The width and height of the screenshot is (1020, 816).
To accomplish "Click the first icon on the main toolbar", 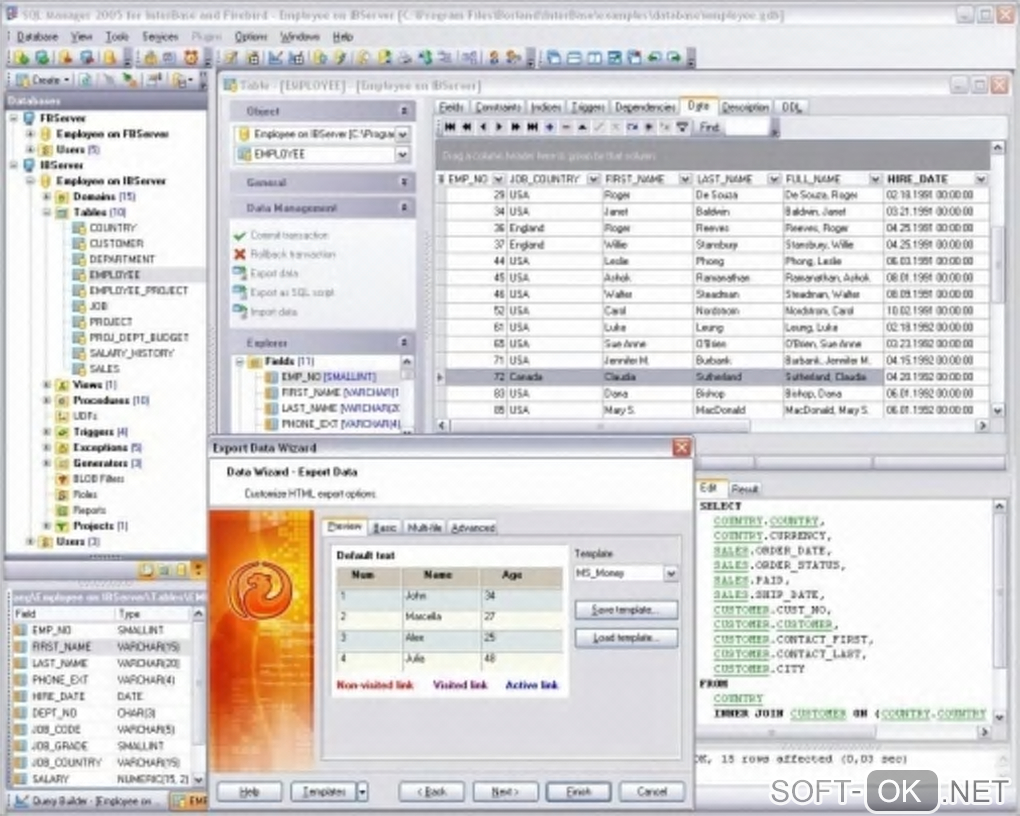I will click(x=21, y=58).
